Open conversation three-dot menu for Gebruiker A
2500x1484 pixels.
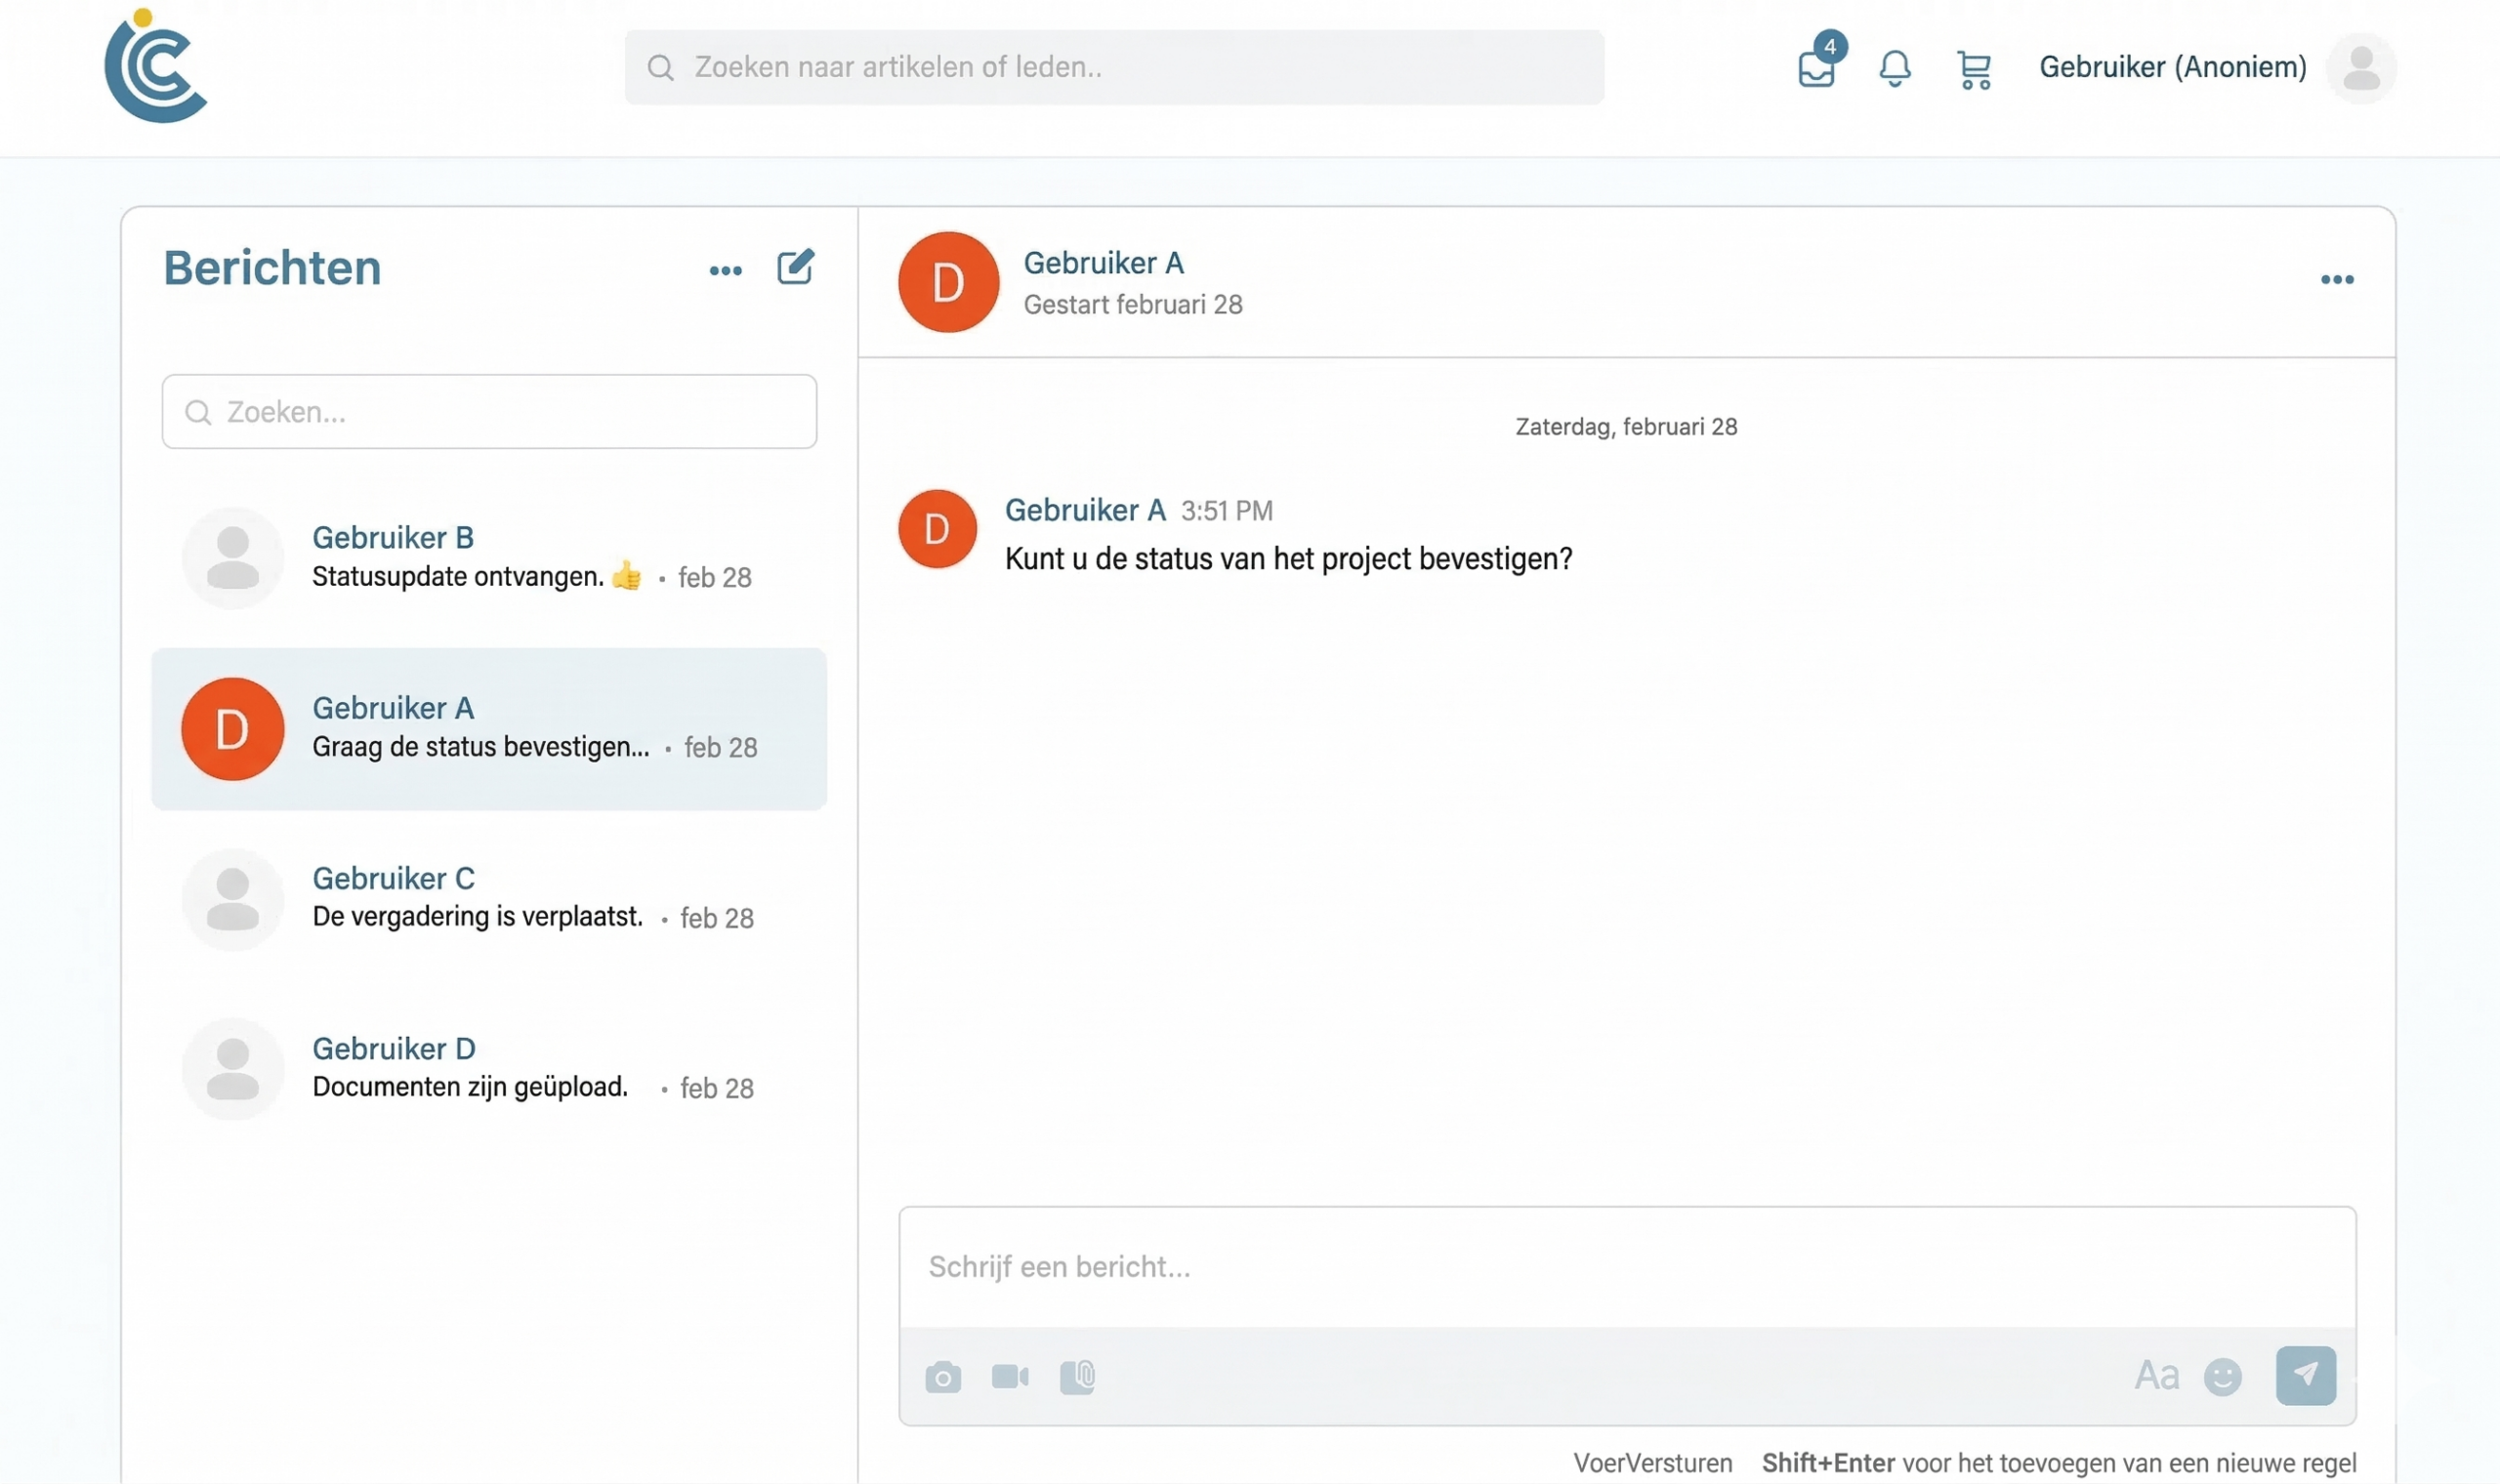tap(2336, 280)
